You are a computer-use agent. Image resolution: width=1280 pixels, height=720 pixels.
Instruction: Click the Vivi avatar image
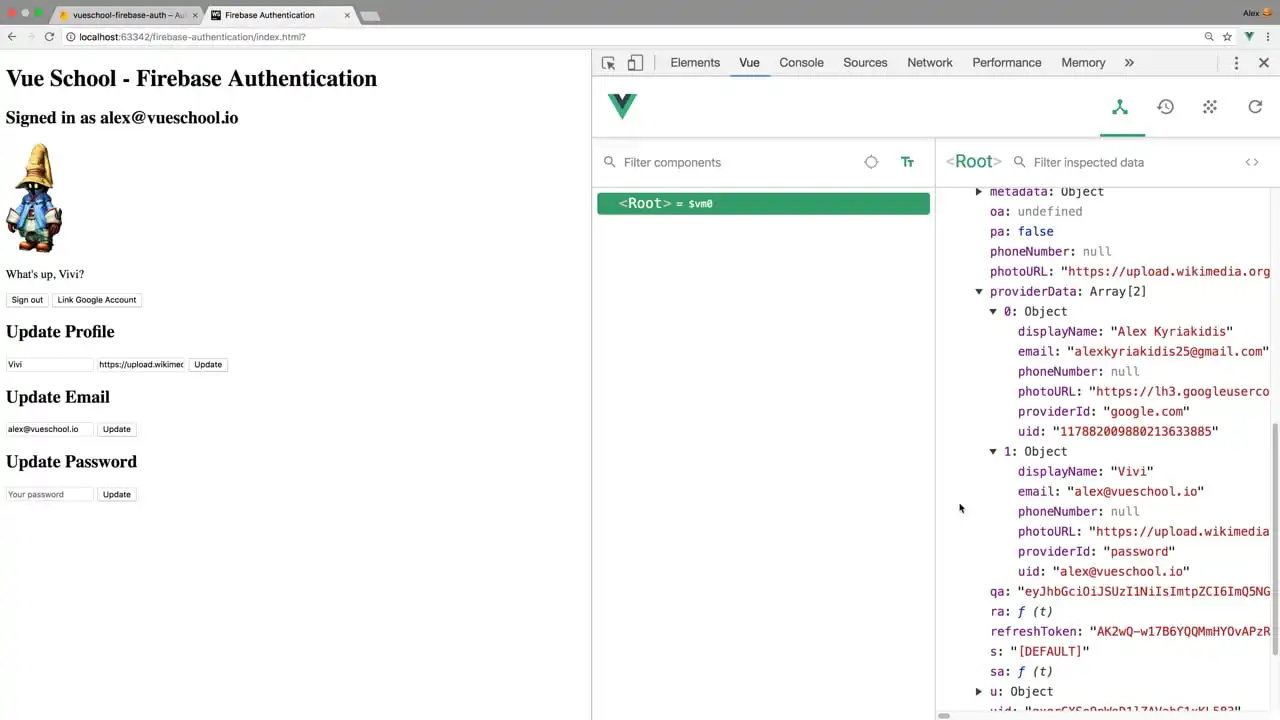pos(34,197)
